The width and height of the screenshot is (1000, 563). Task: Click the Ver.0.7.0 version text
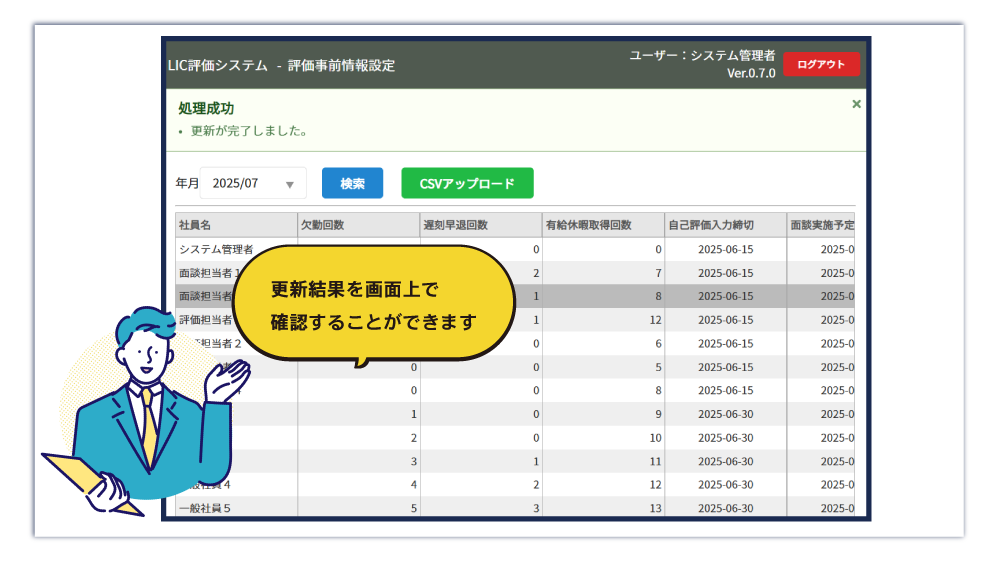click(751, 73)
